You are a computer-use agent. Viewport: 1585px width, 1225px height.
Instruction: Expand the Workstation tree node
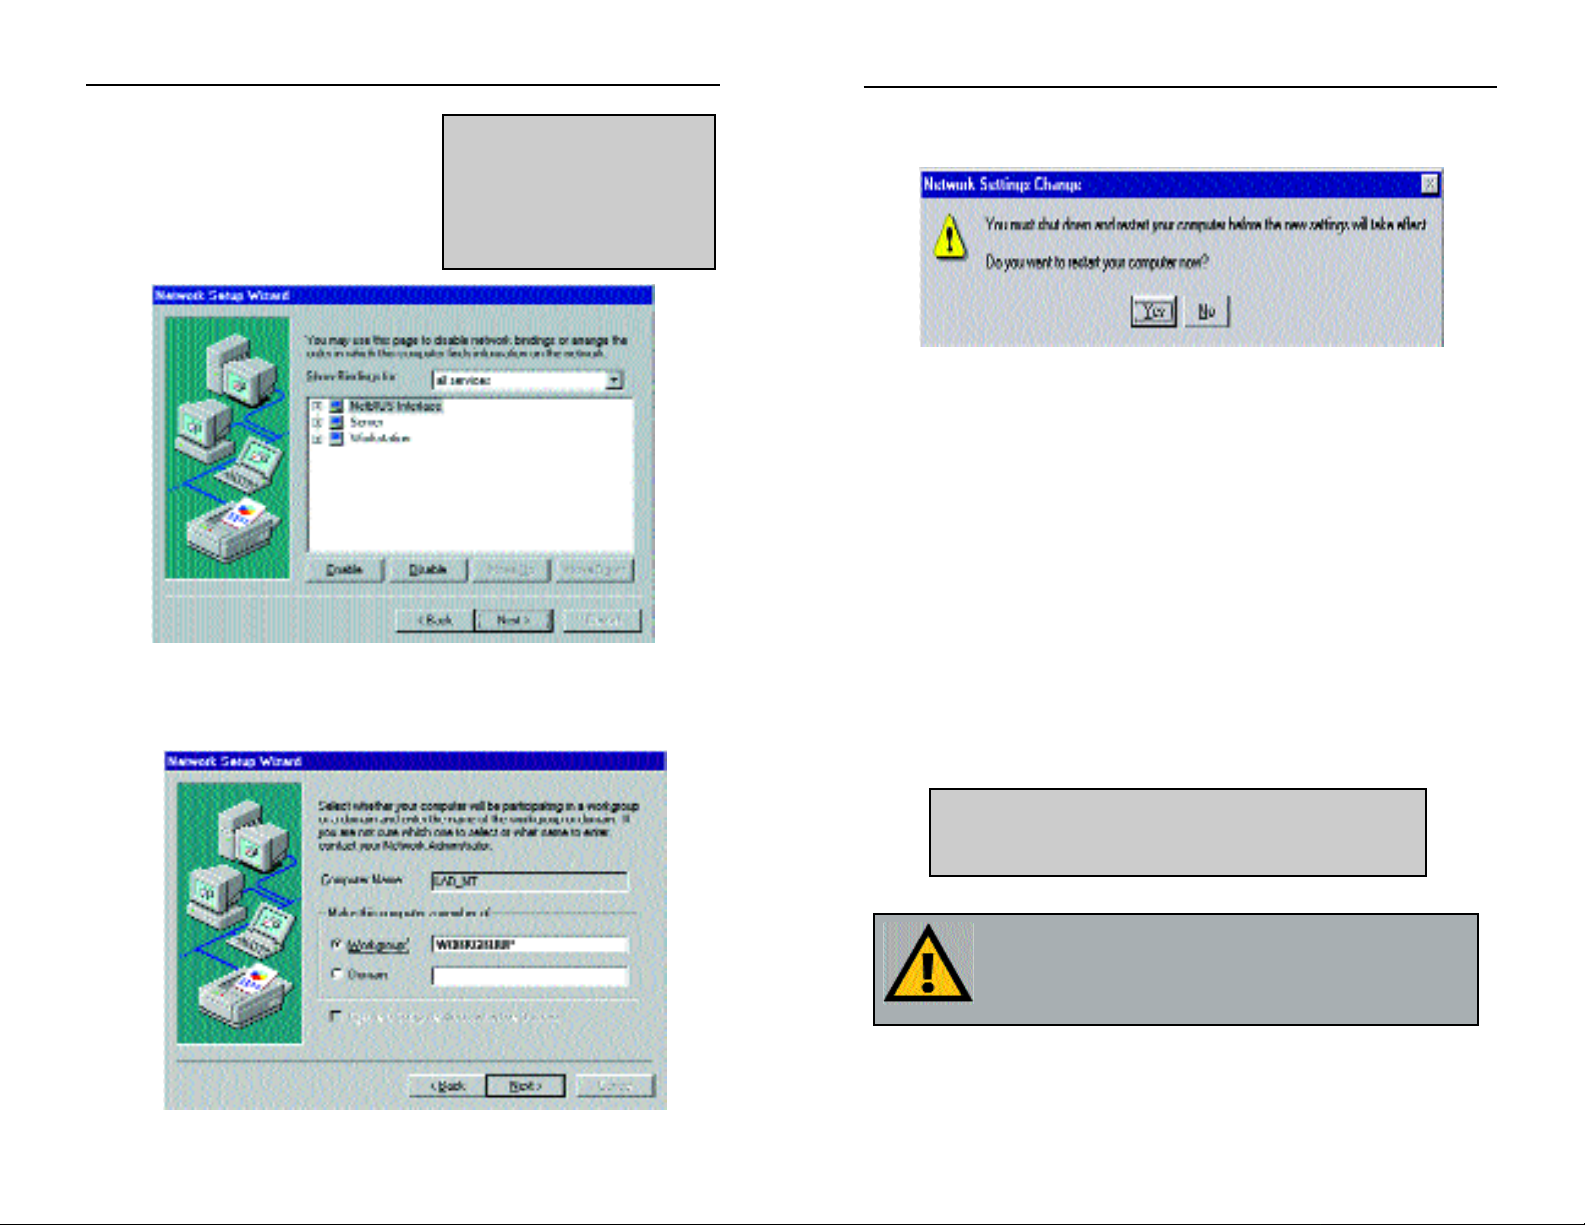pyautogui.click(x=317, y=438)
